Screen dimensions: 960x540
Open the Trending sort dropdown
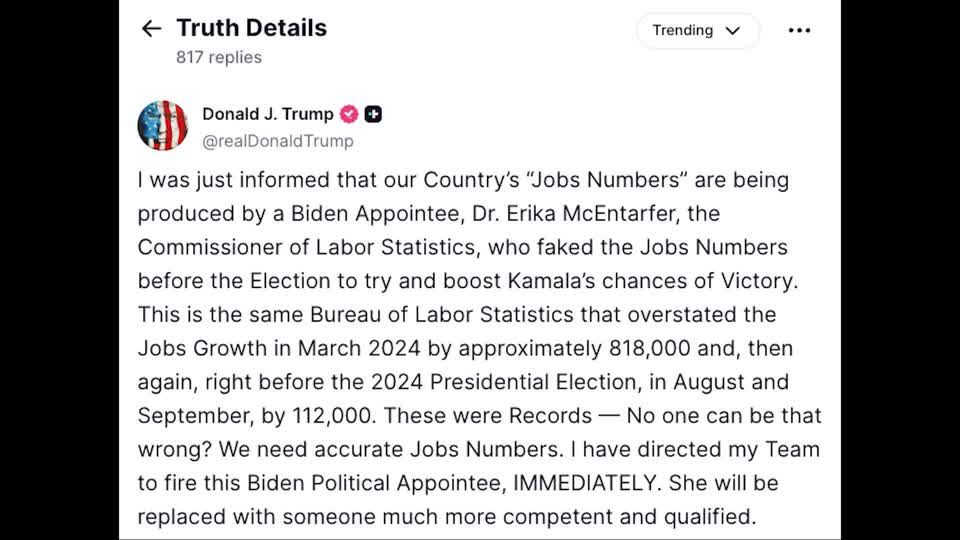click(697, 30)
